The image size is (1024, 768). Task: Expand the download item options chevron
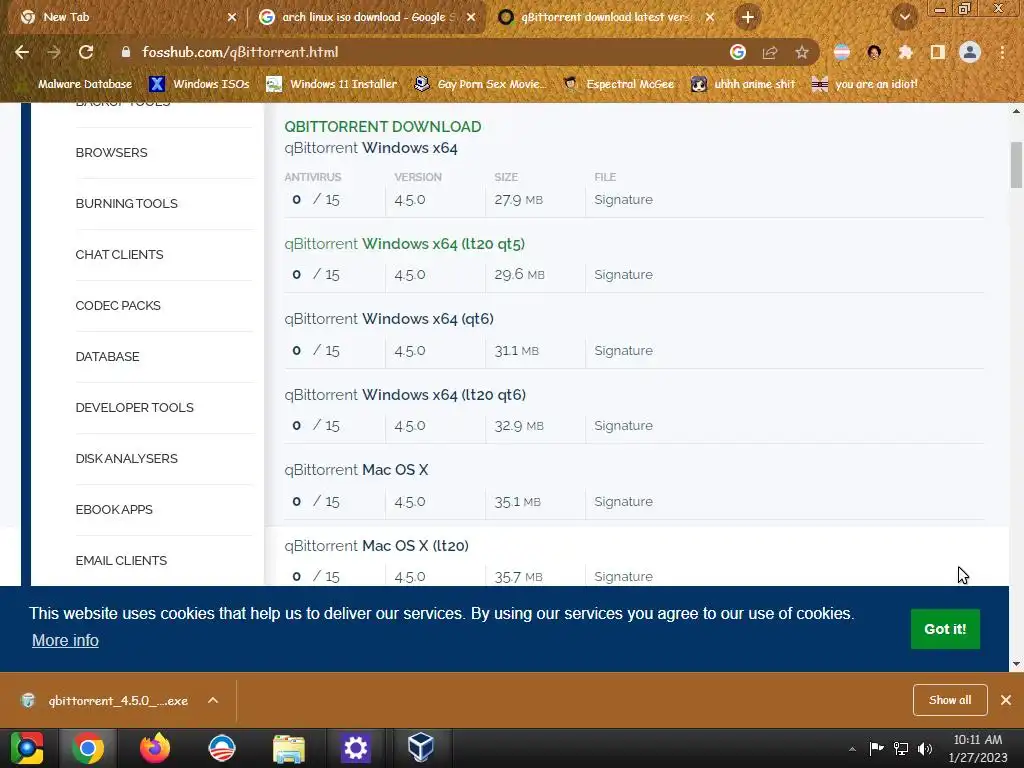[x=213, y=700]
